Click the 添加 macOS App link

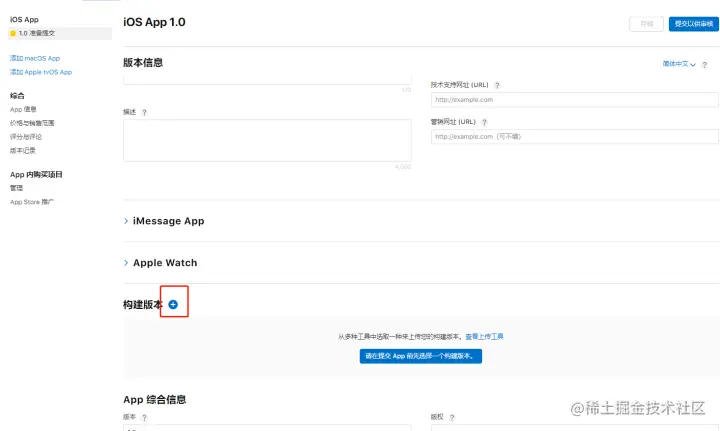tap(35, 58)
